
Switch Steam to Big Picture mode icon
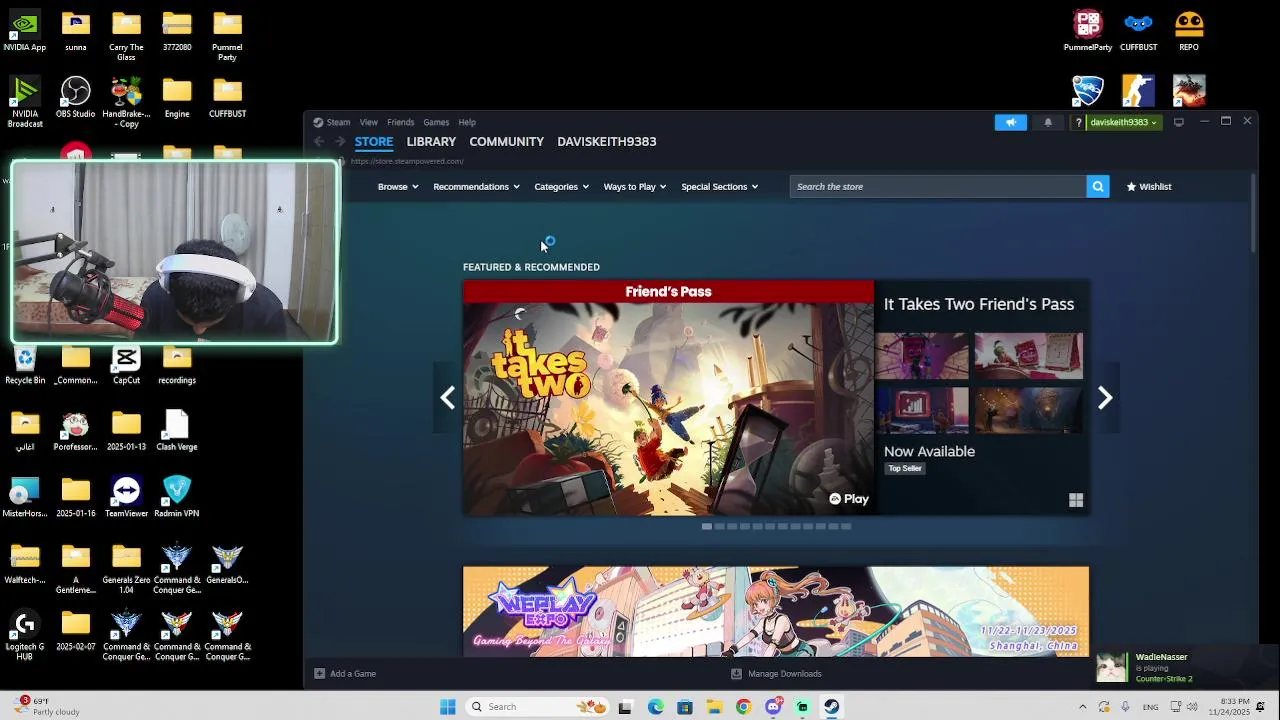[x=1179, y=122]
